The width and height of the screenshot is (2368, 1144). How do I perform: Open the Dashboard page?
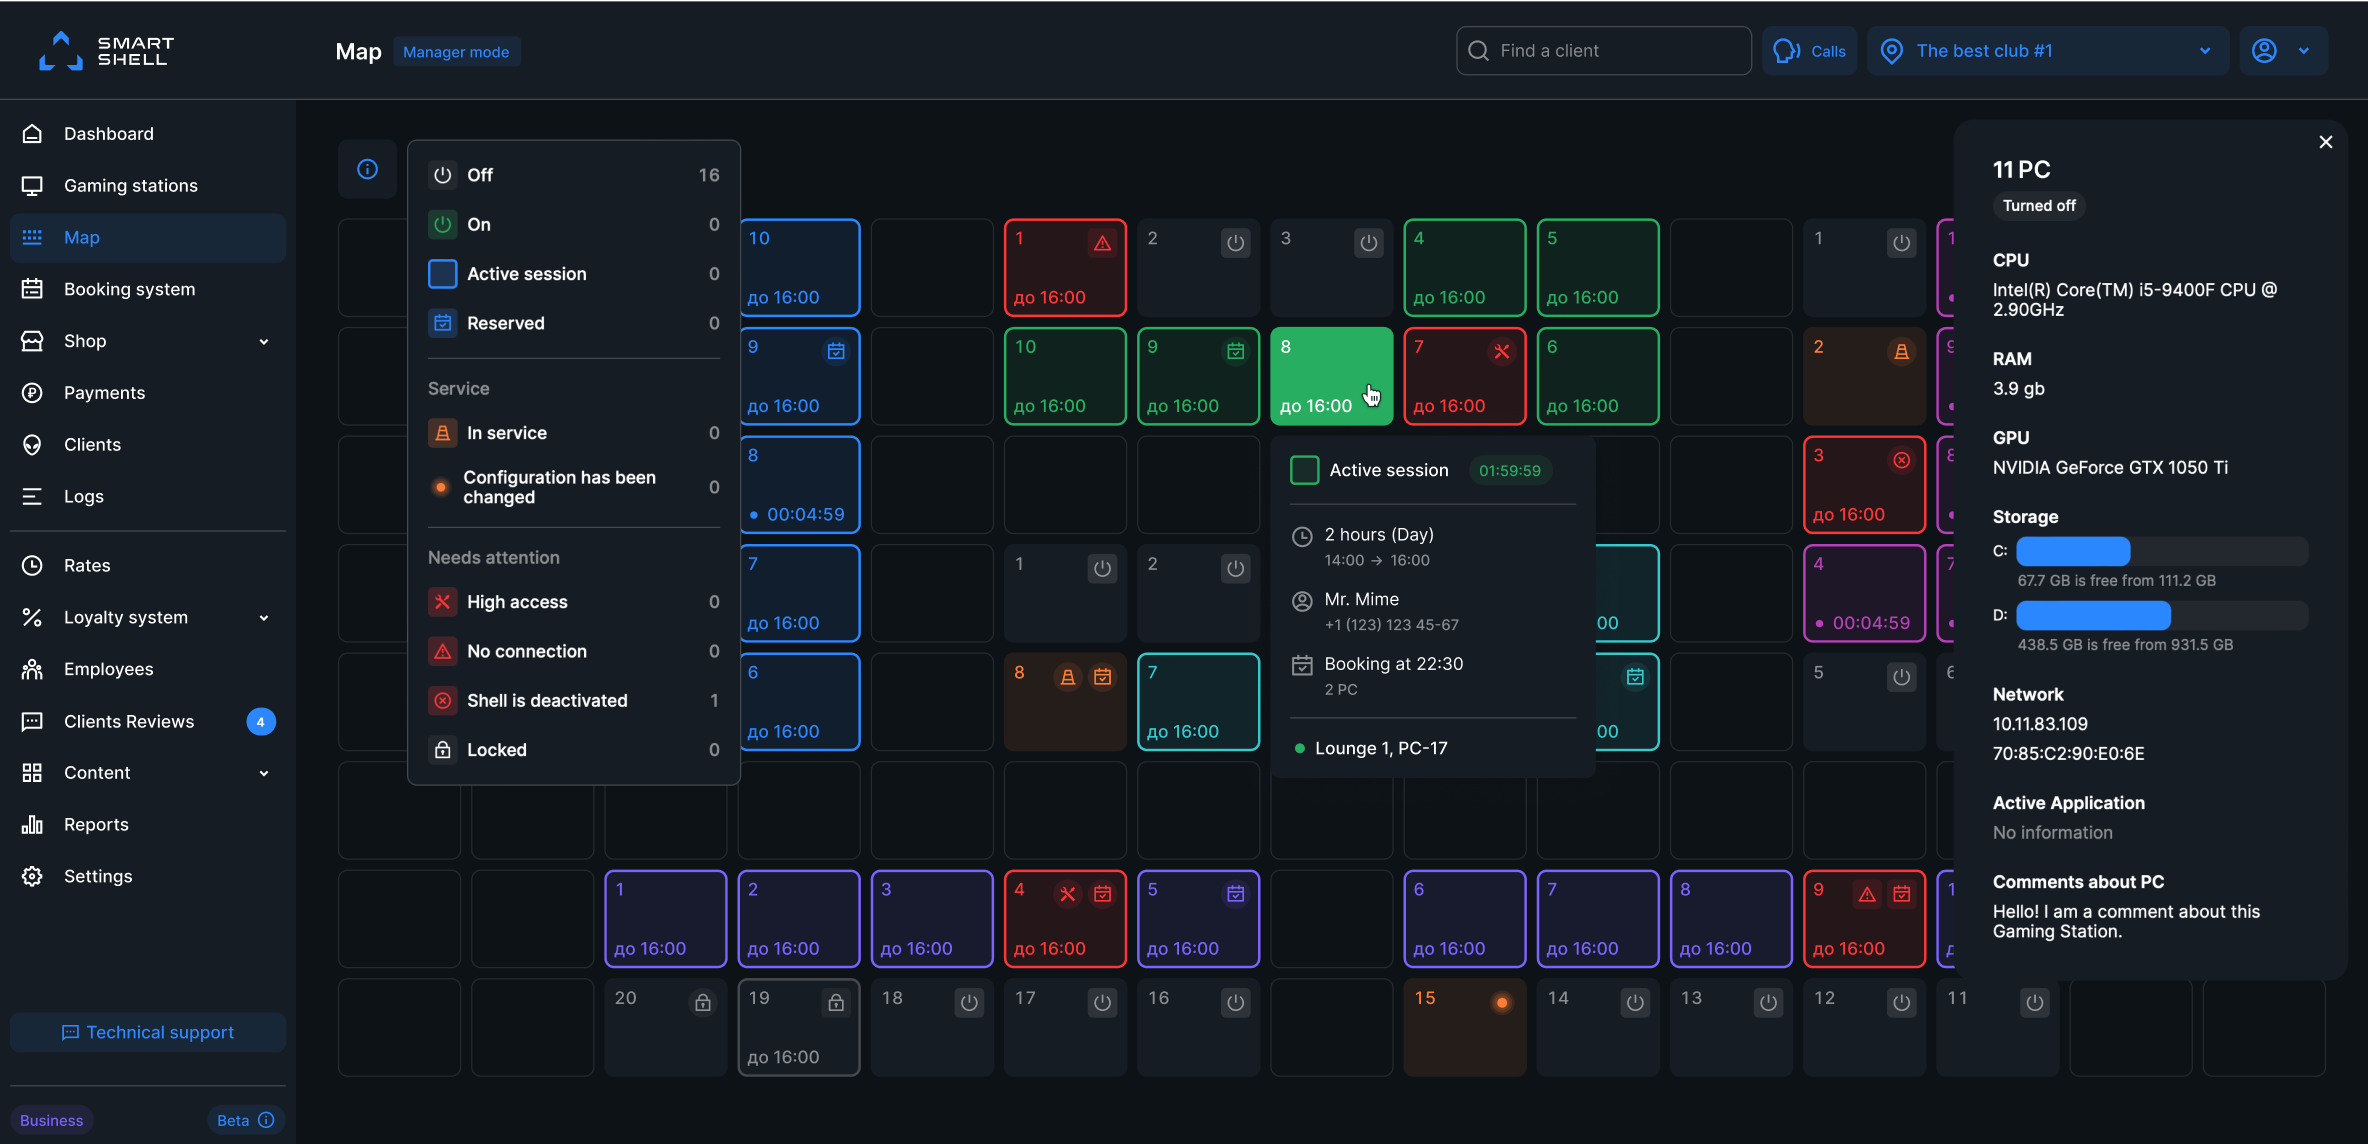click(148, 134)
